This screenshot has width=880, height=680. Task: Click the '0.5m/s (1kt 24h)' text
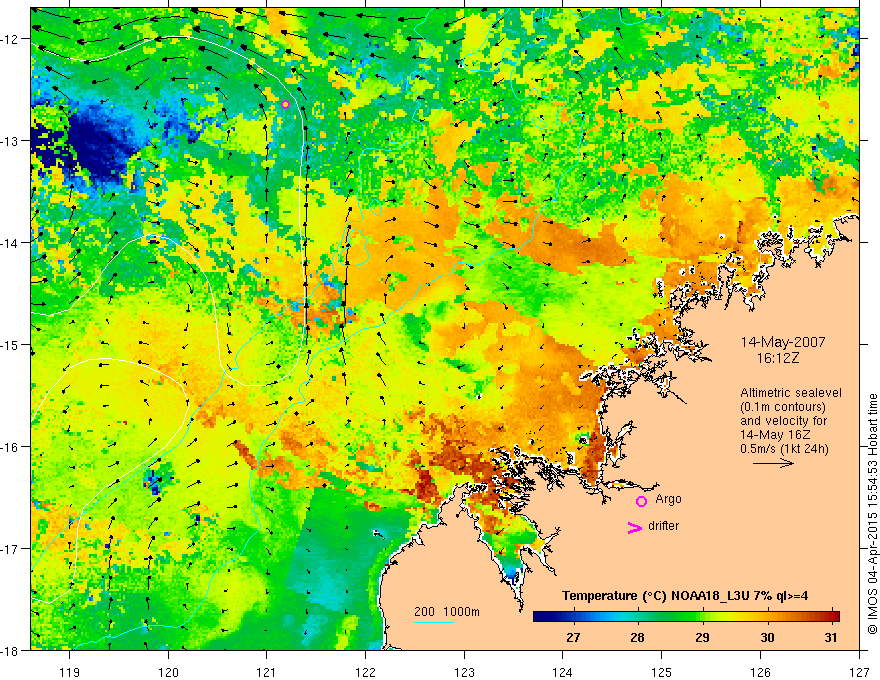pos(784,449)
